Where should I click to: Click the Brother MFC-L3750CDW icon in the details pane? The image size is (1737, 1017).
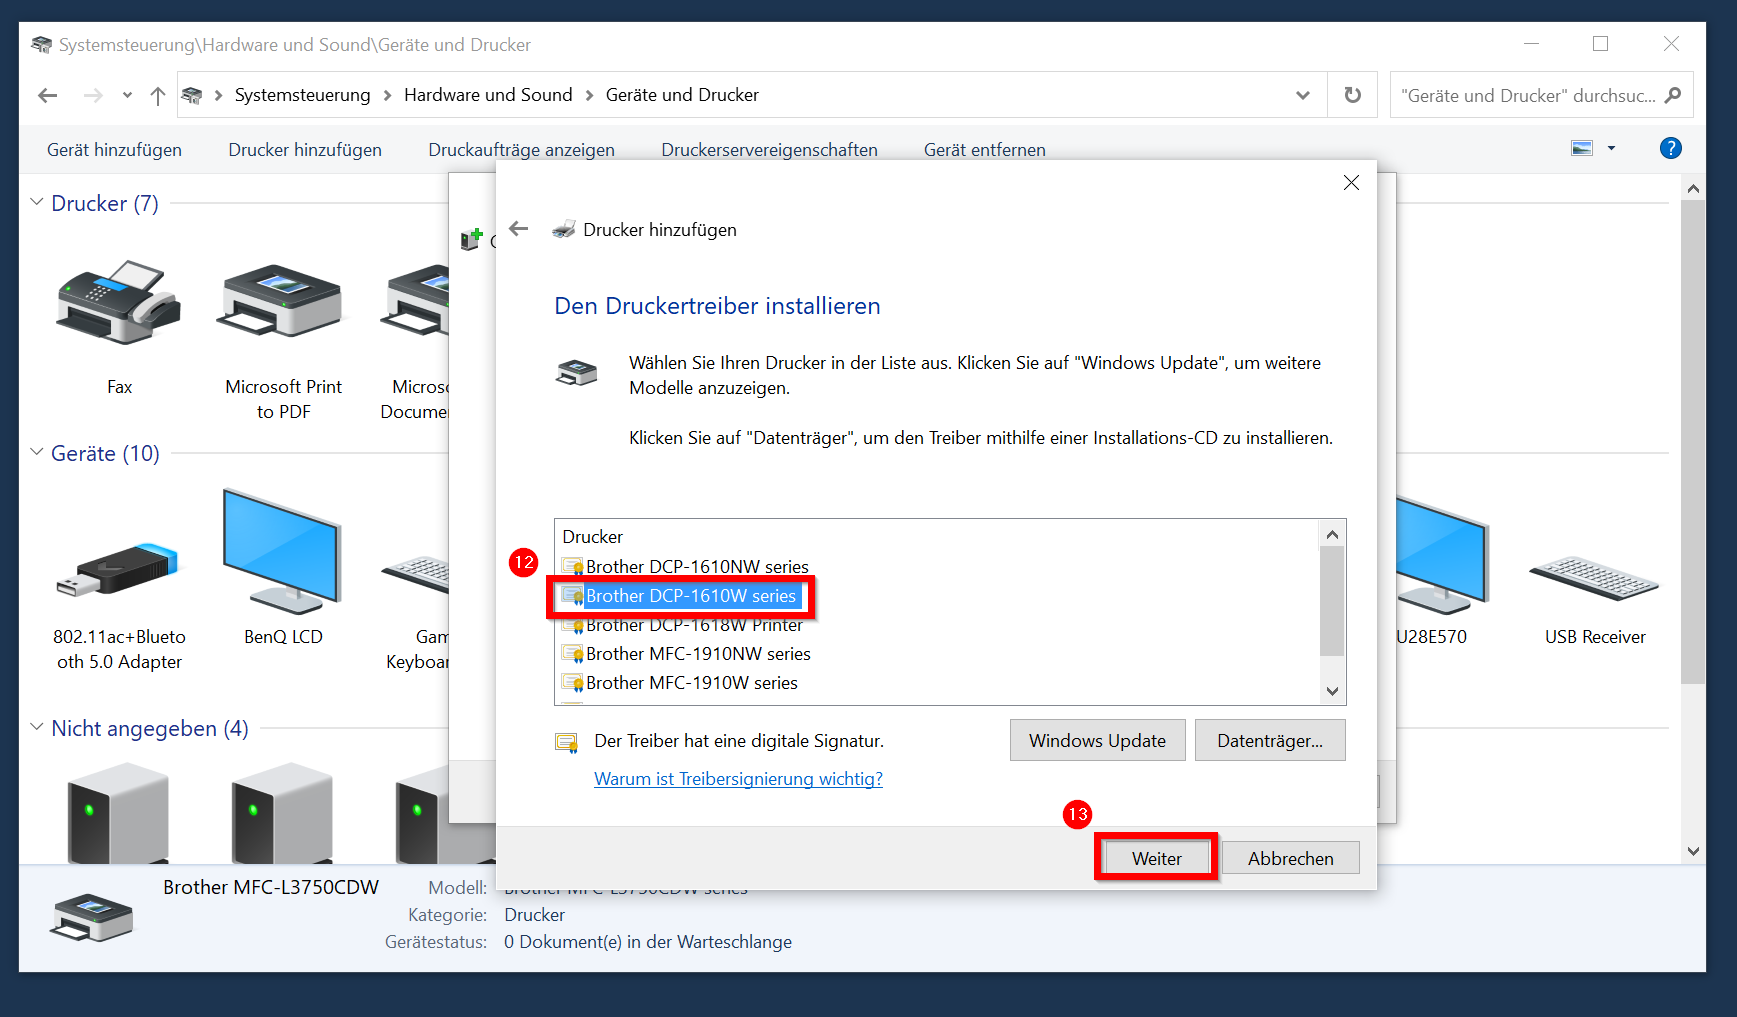pos(92,917)
